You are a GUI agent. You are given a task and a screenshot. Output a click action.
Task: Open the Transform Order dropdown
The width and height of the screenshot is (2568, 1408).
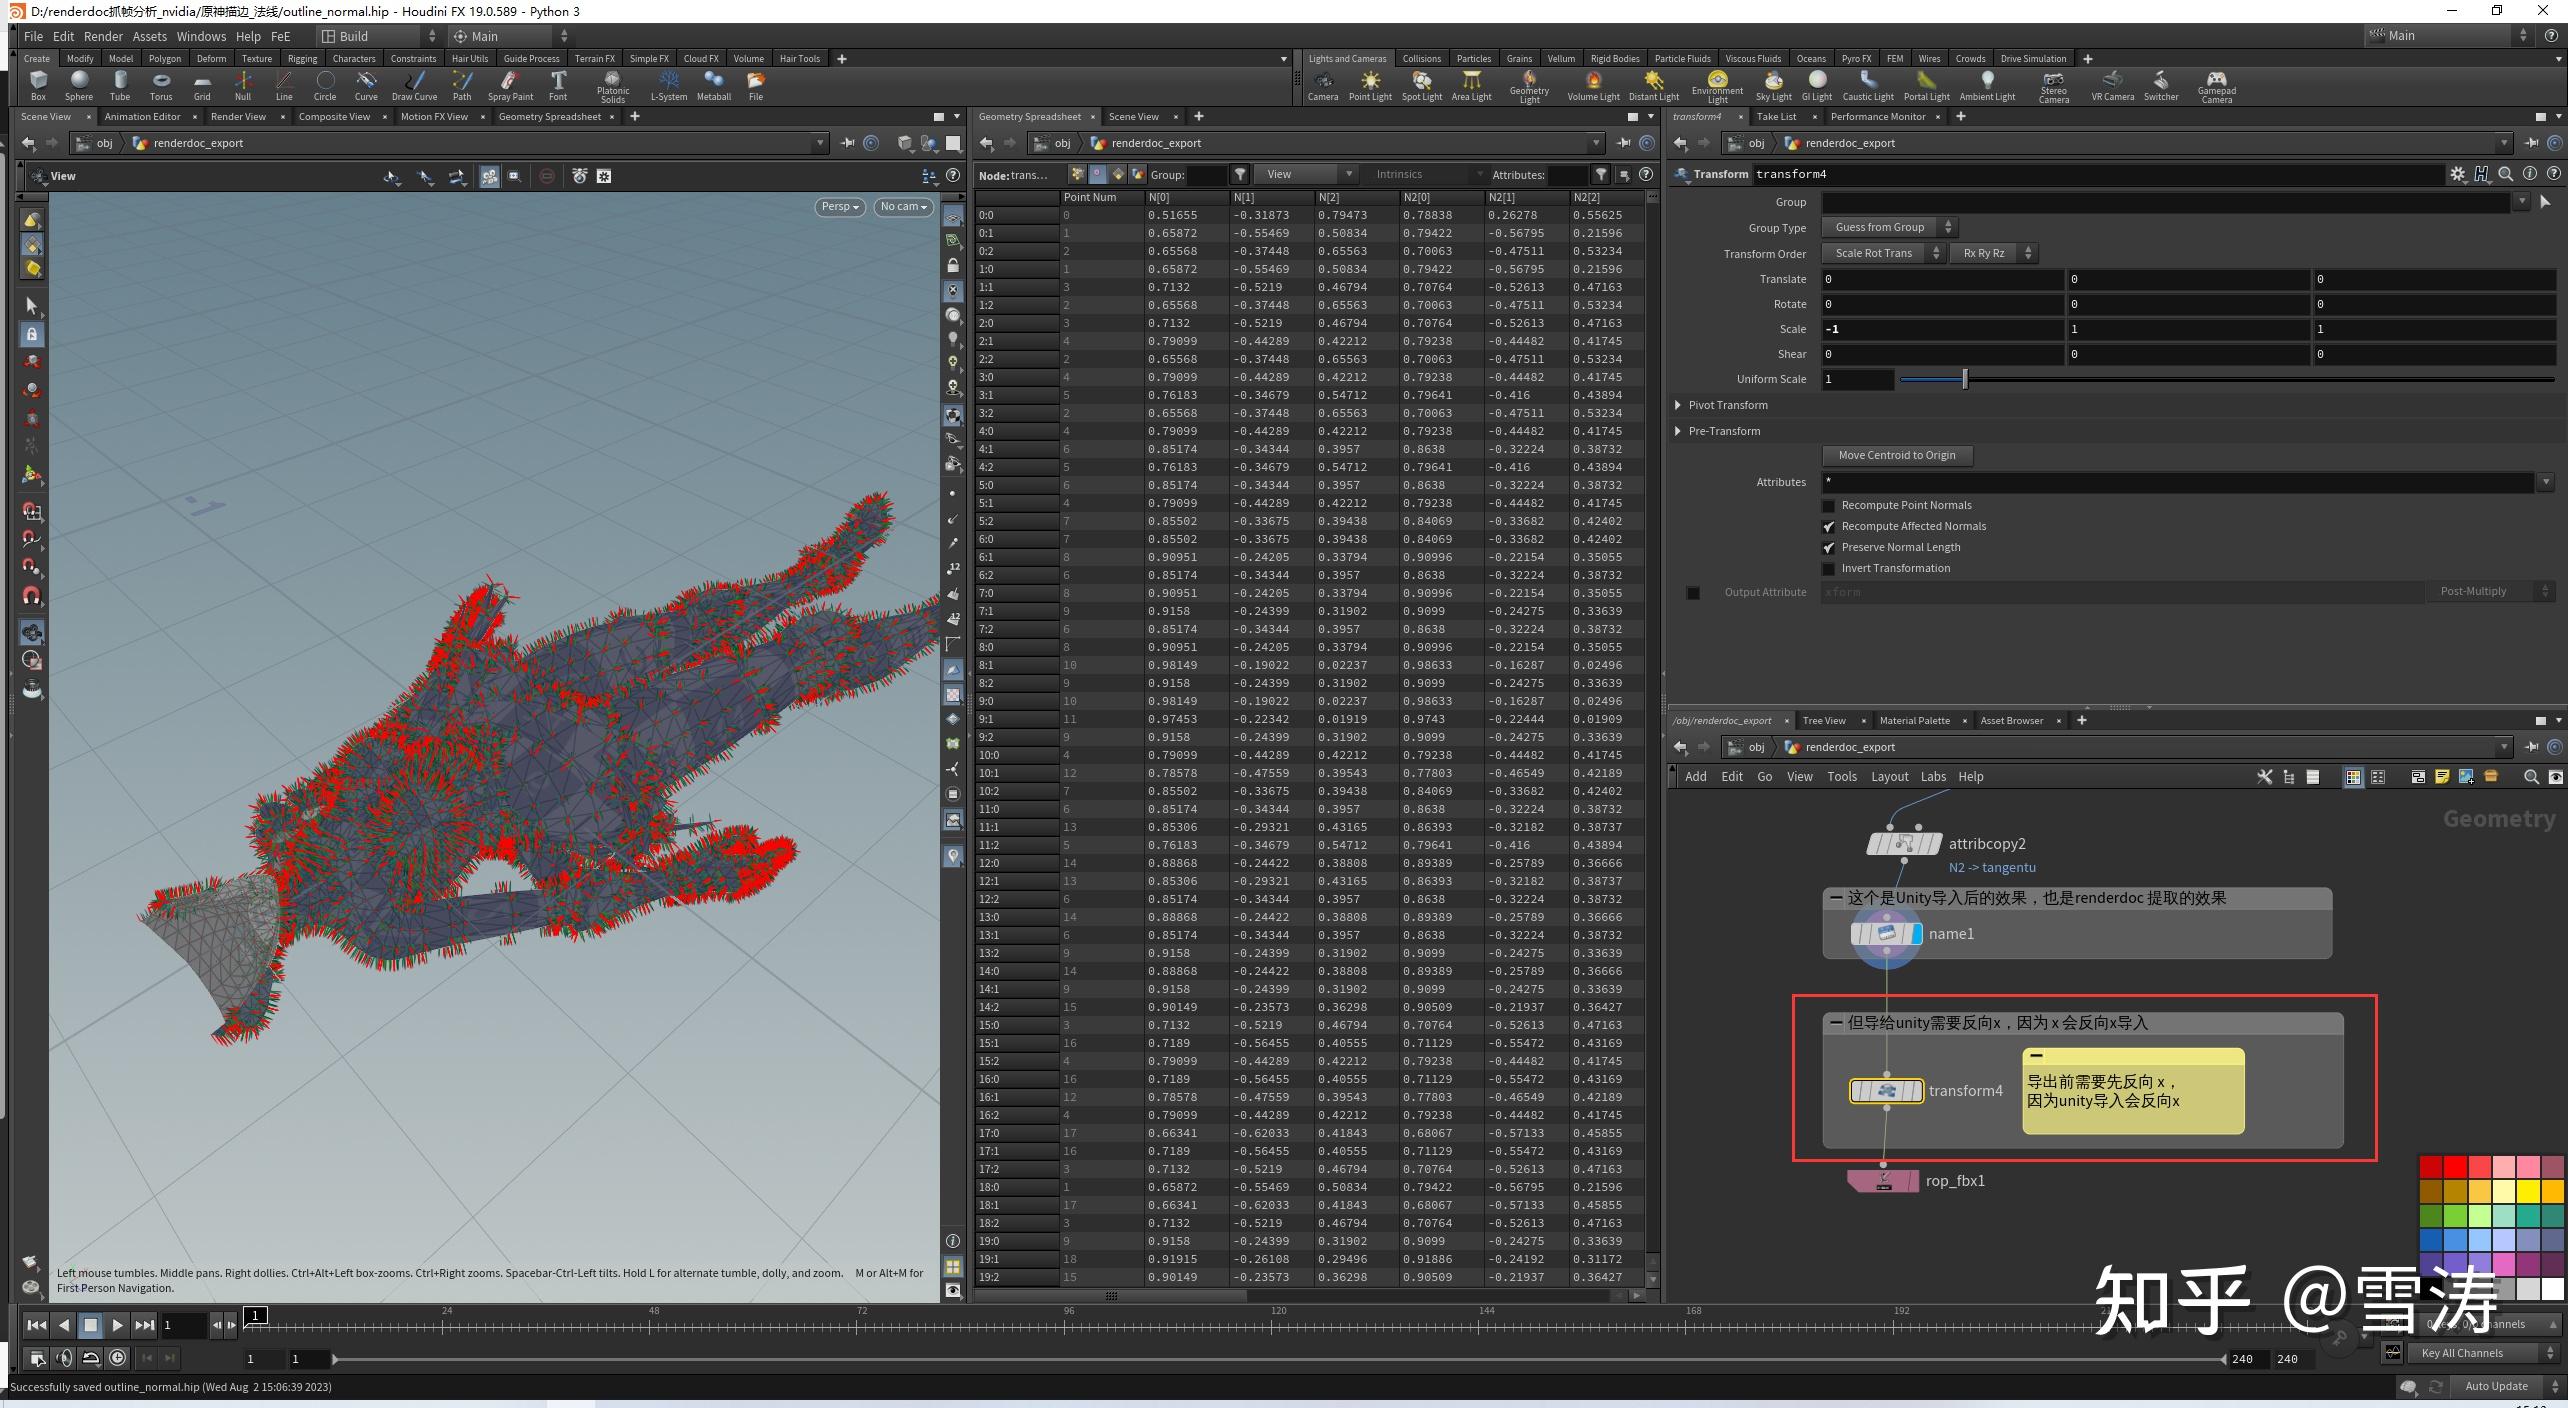[1882, 252]
